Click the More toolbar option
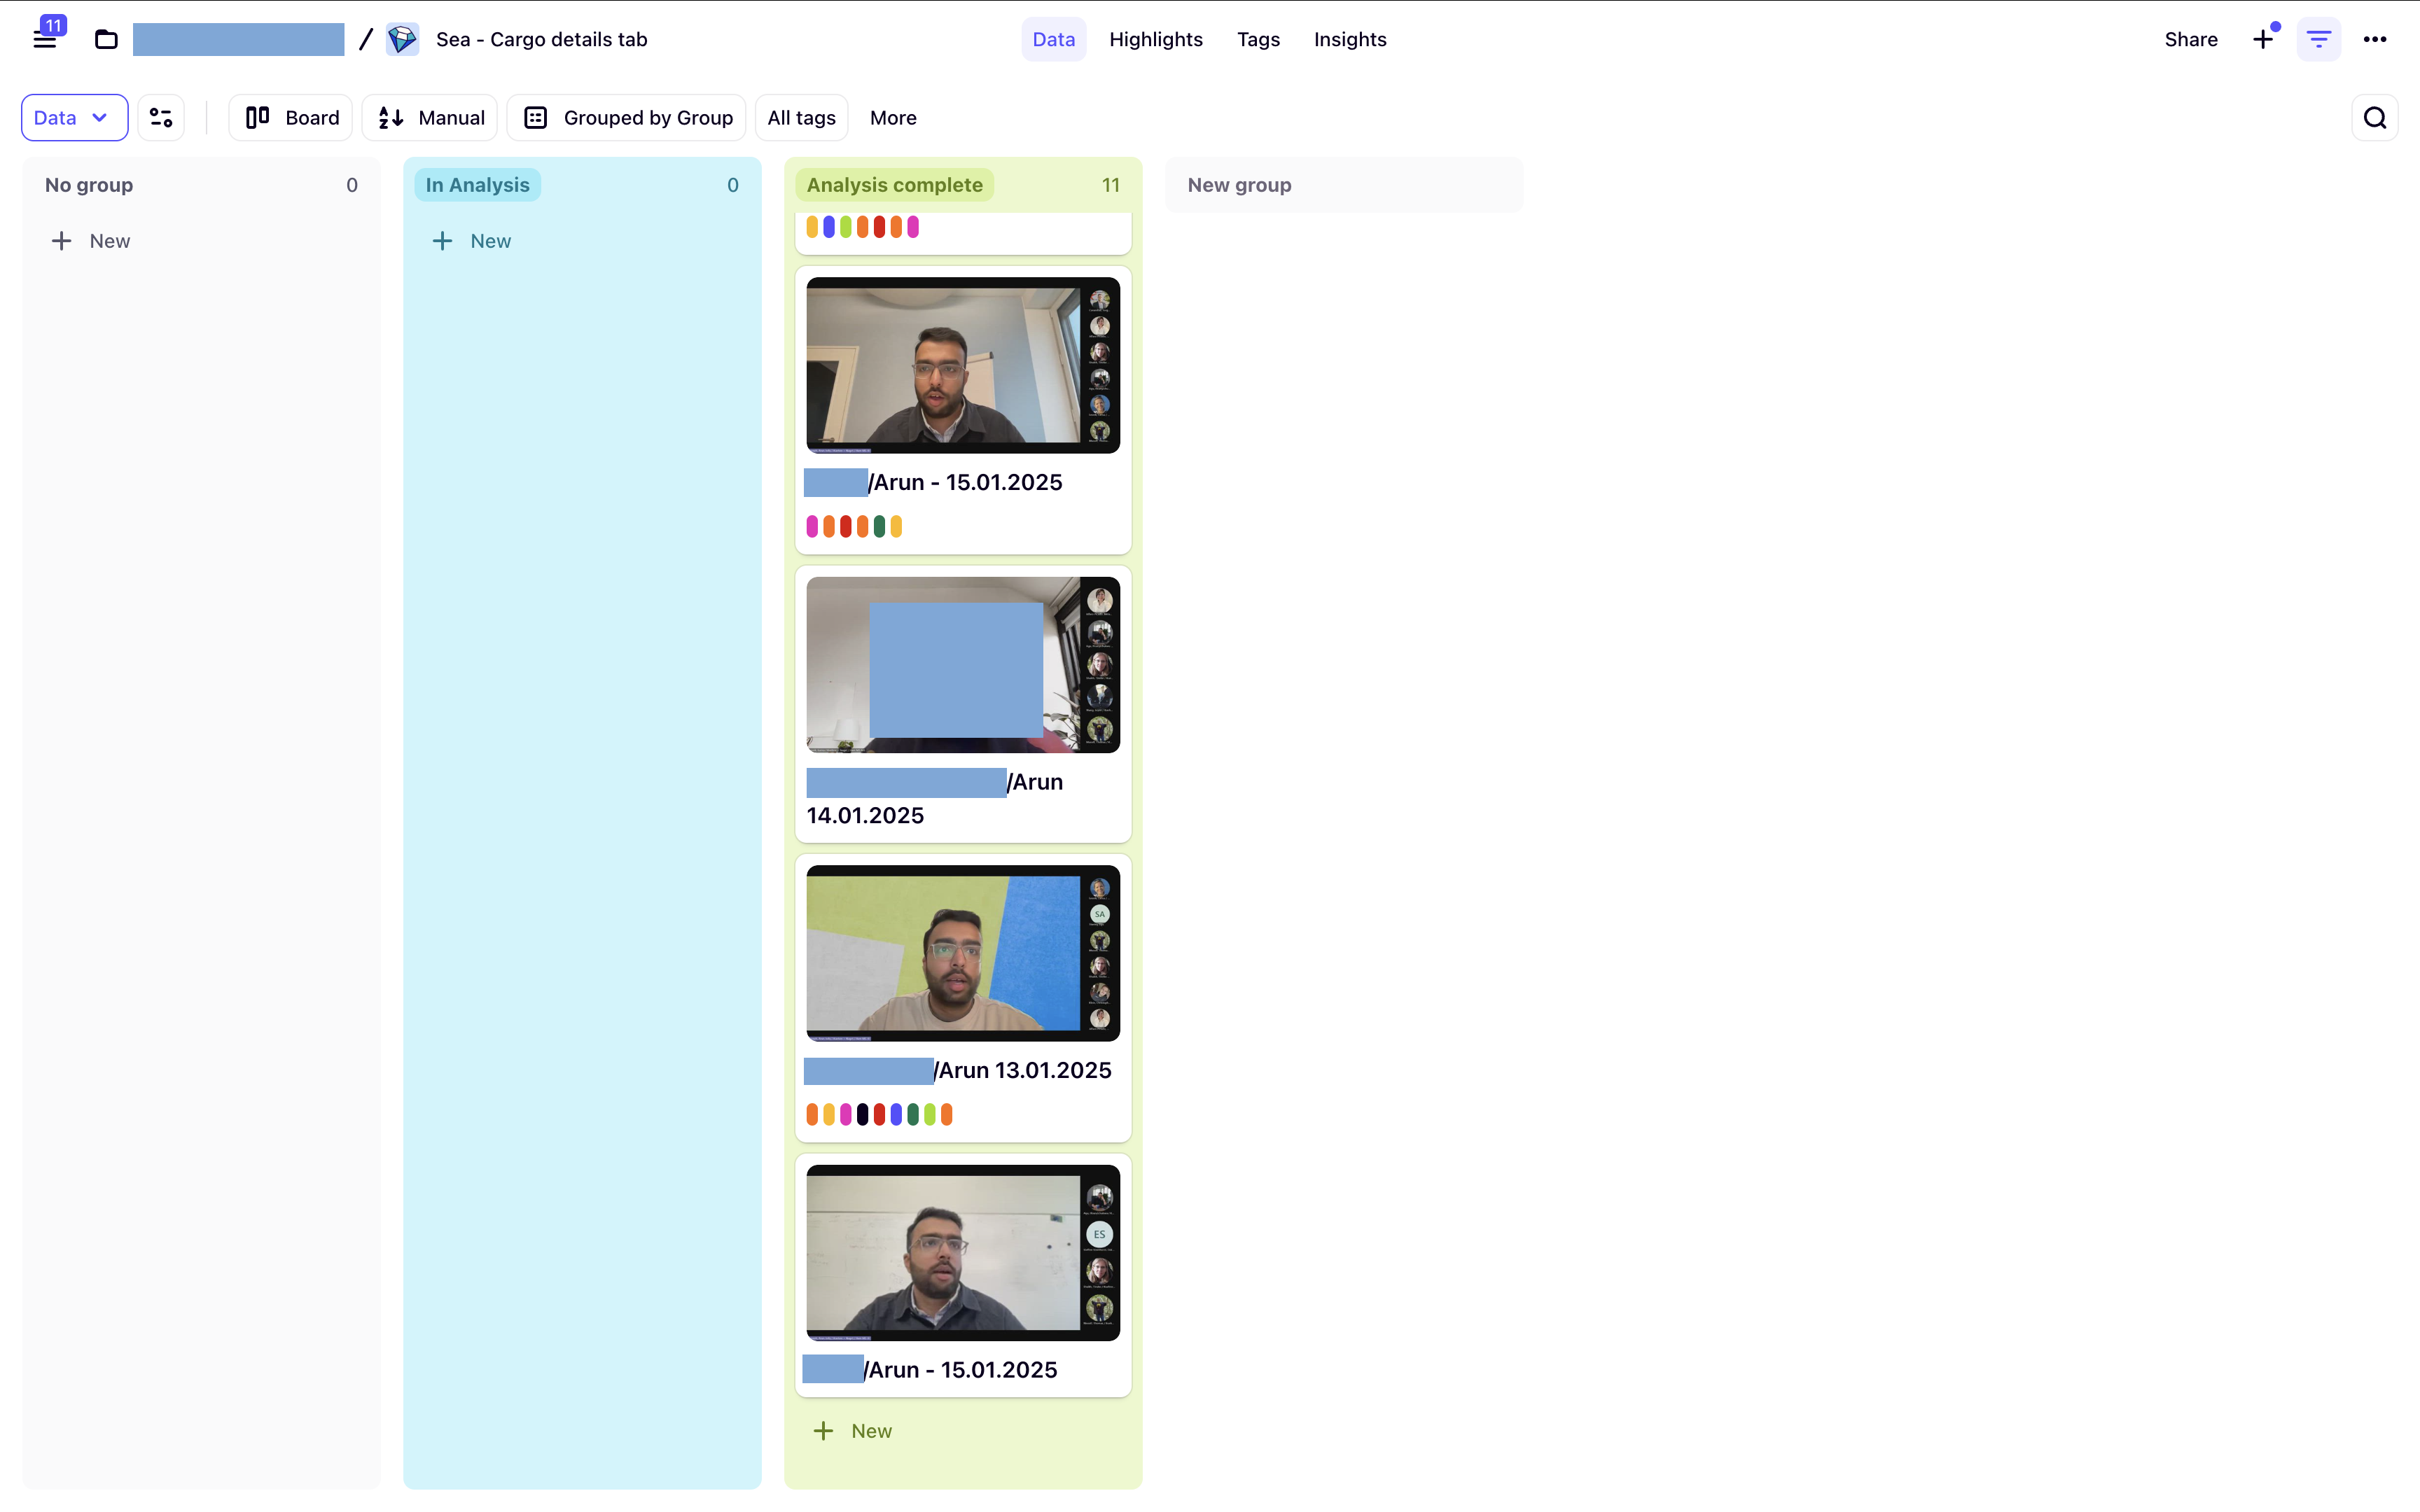 893,118
